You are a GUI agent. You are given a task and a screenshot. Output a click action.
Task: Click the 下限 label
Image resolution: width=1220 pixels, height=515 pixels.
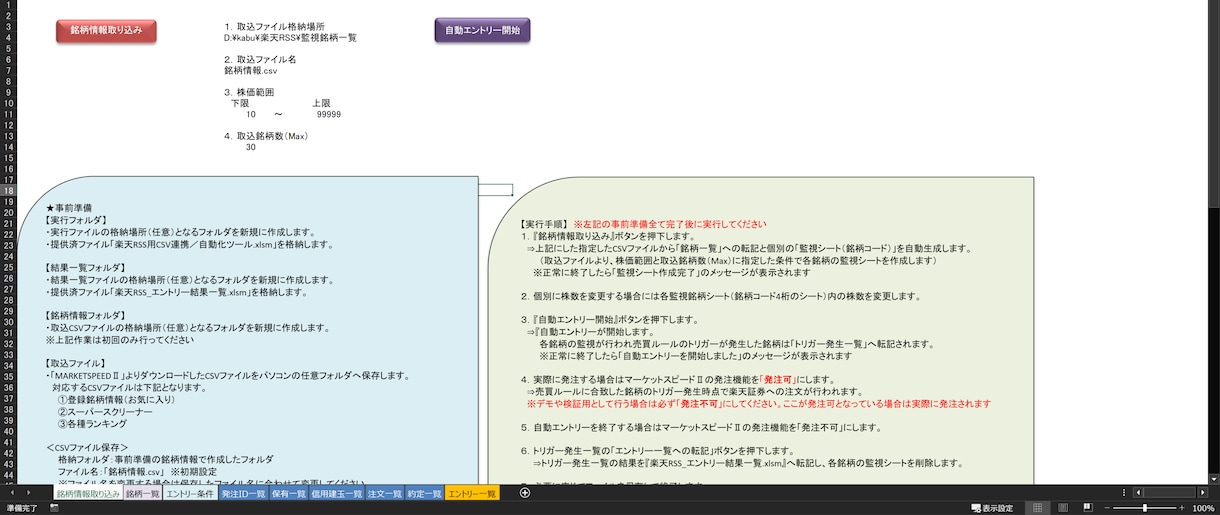(240, 103)
